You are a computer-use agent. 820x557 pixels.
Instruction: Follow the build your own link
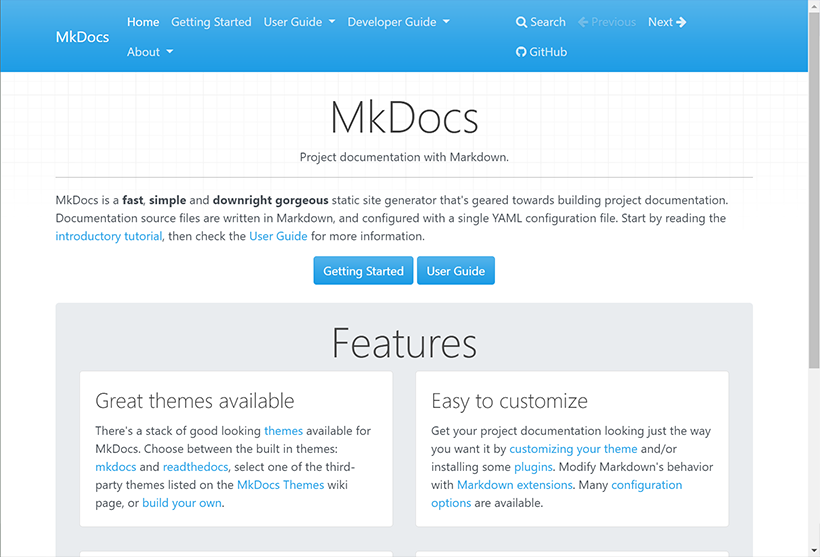tap(182, 503)
